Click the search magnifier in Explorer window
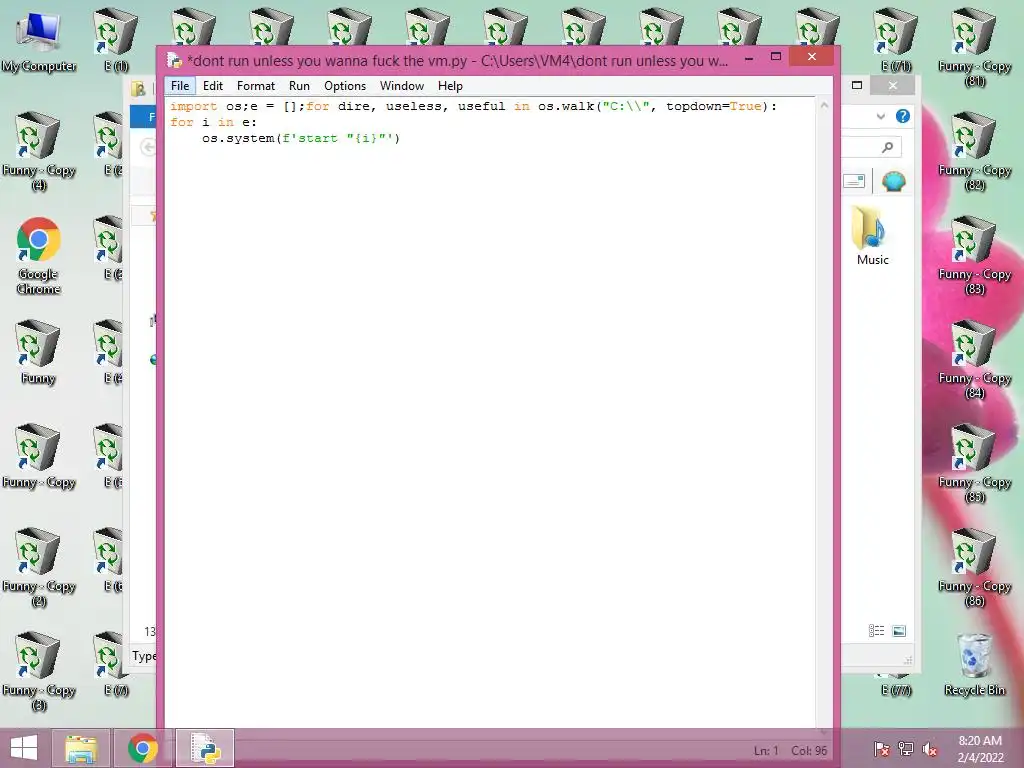The image size is (1024, 768). click(887, 148)
